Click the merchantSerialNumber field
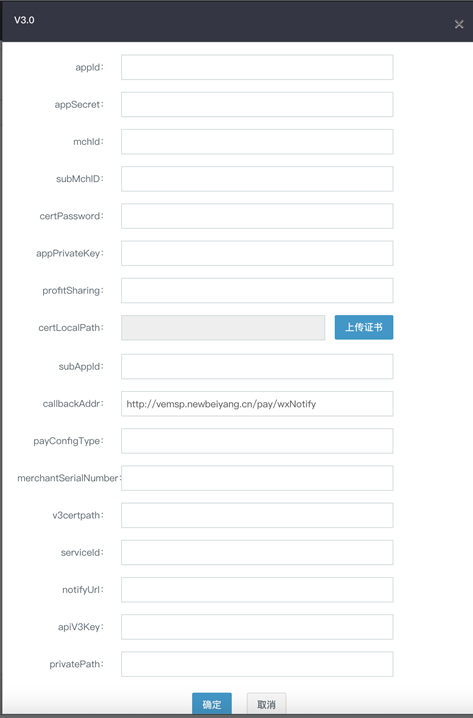The height and width of the screenshot is (718, 473). point(257,478)
